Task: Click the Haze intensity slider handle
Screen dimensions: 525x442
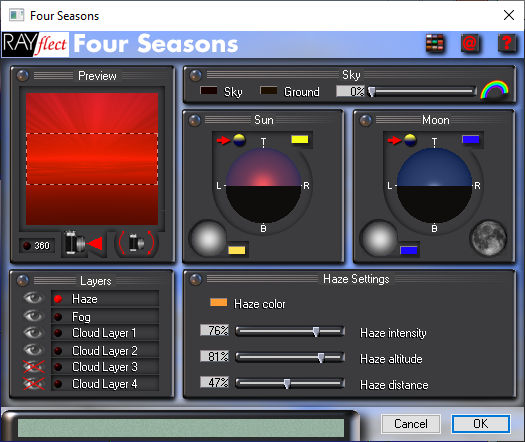Action: click(x=316, y=332)
